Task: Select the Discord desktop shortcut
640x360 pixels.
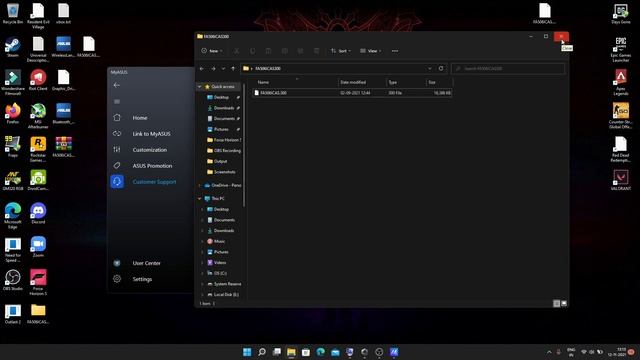Action: tap(38, 213)
